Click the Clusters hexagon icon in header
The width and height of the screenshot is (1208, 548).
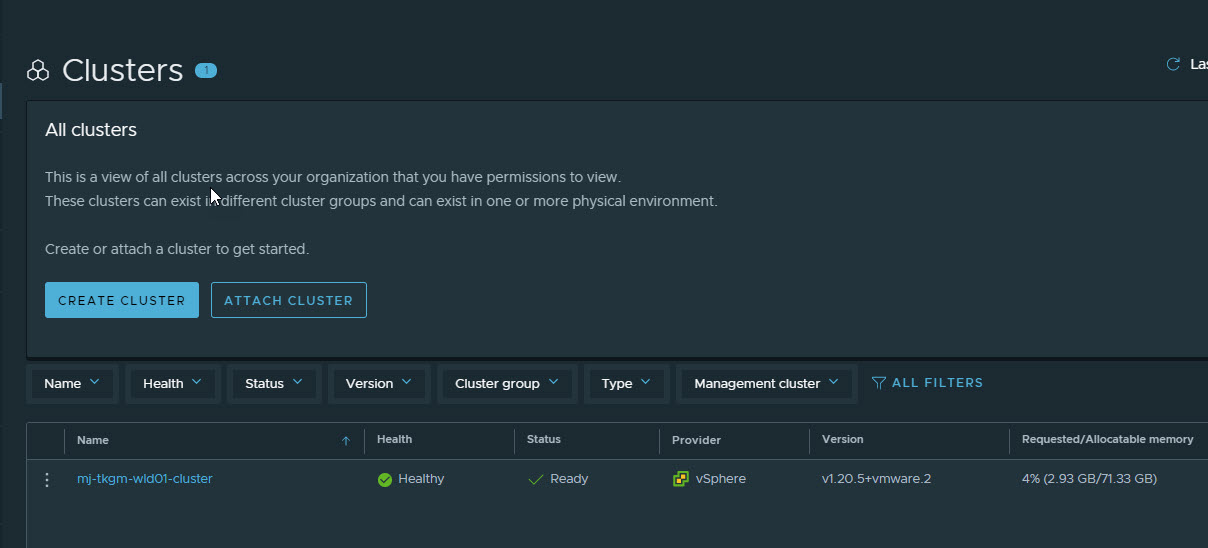point(38,71)
